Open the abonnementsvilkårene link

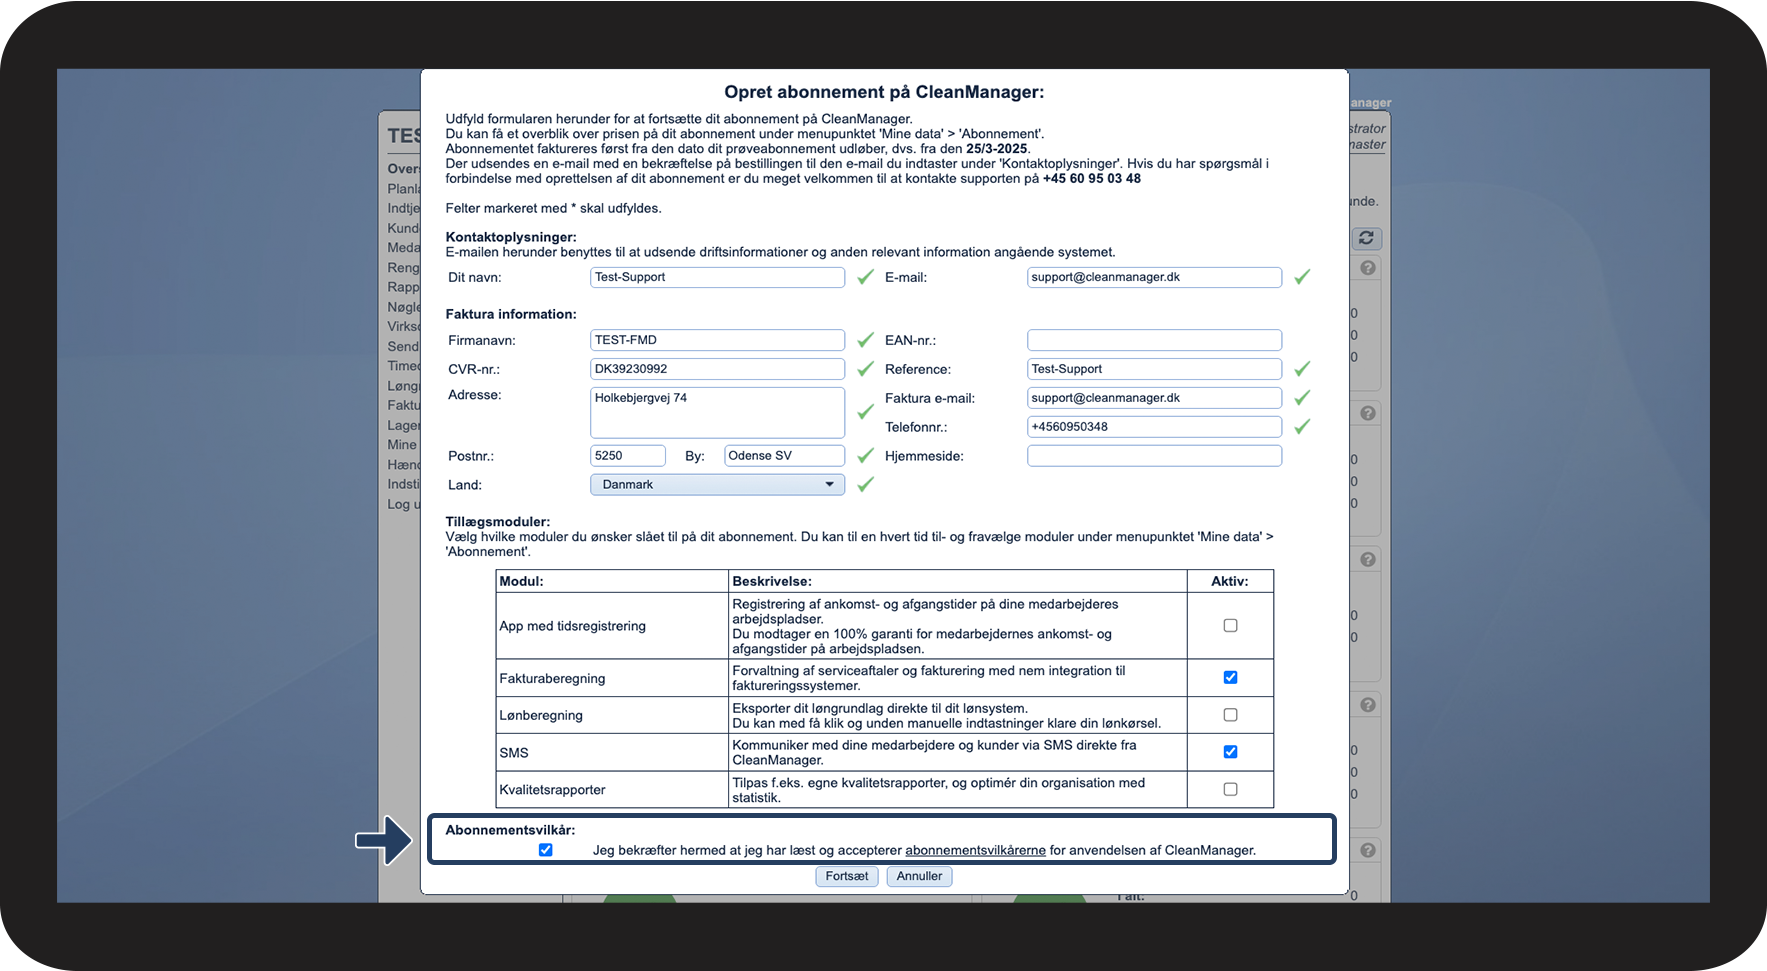click(x=975, y=850)
